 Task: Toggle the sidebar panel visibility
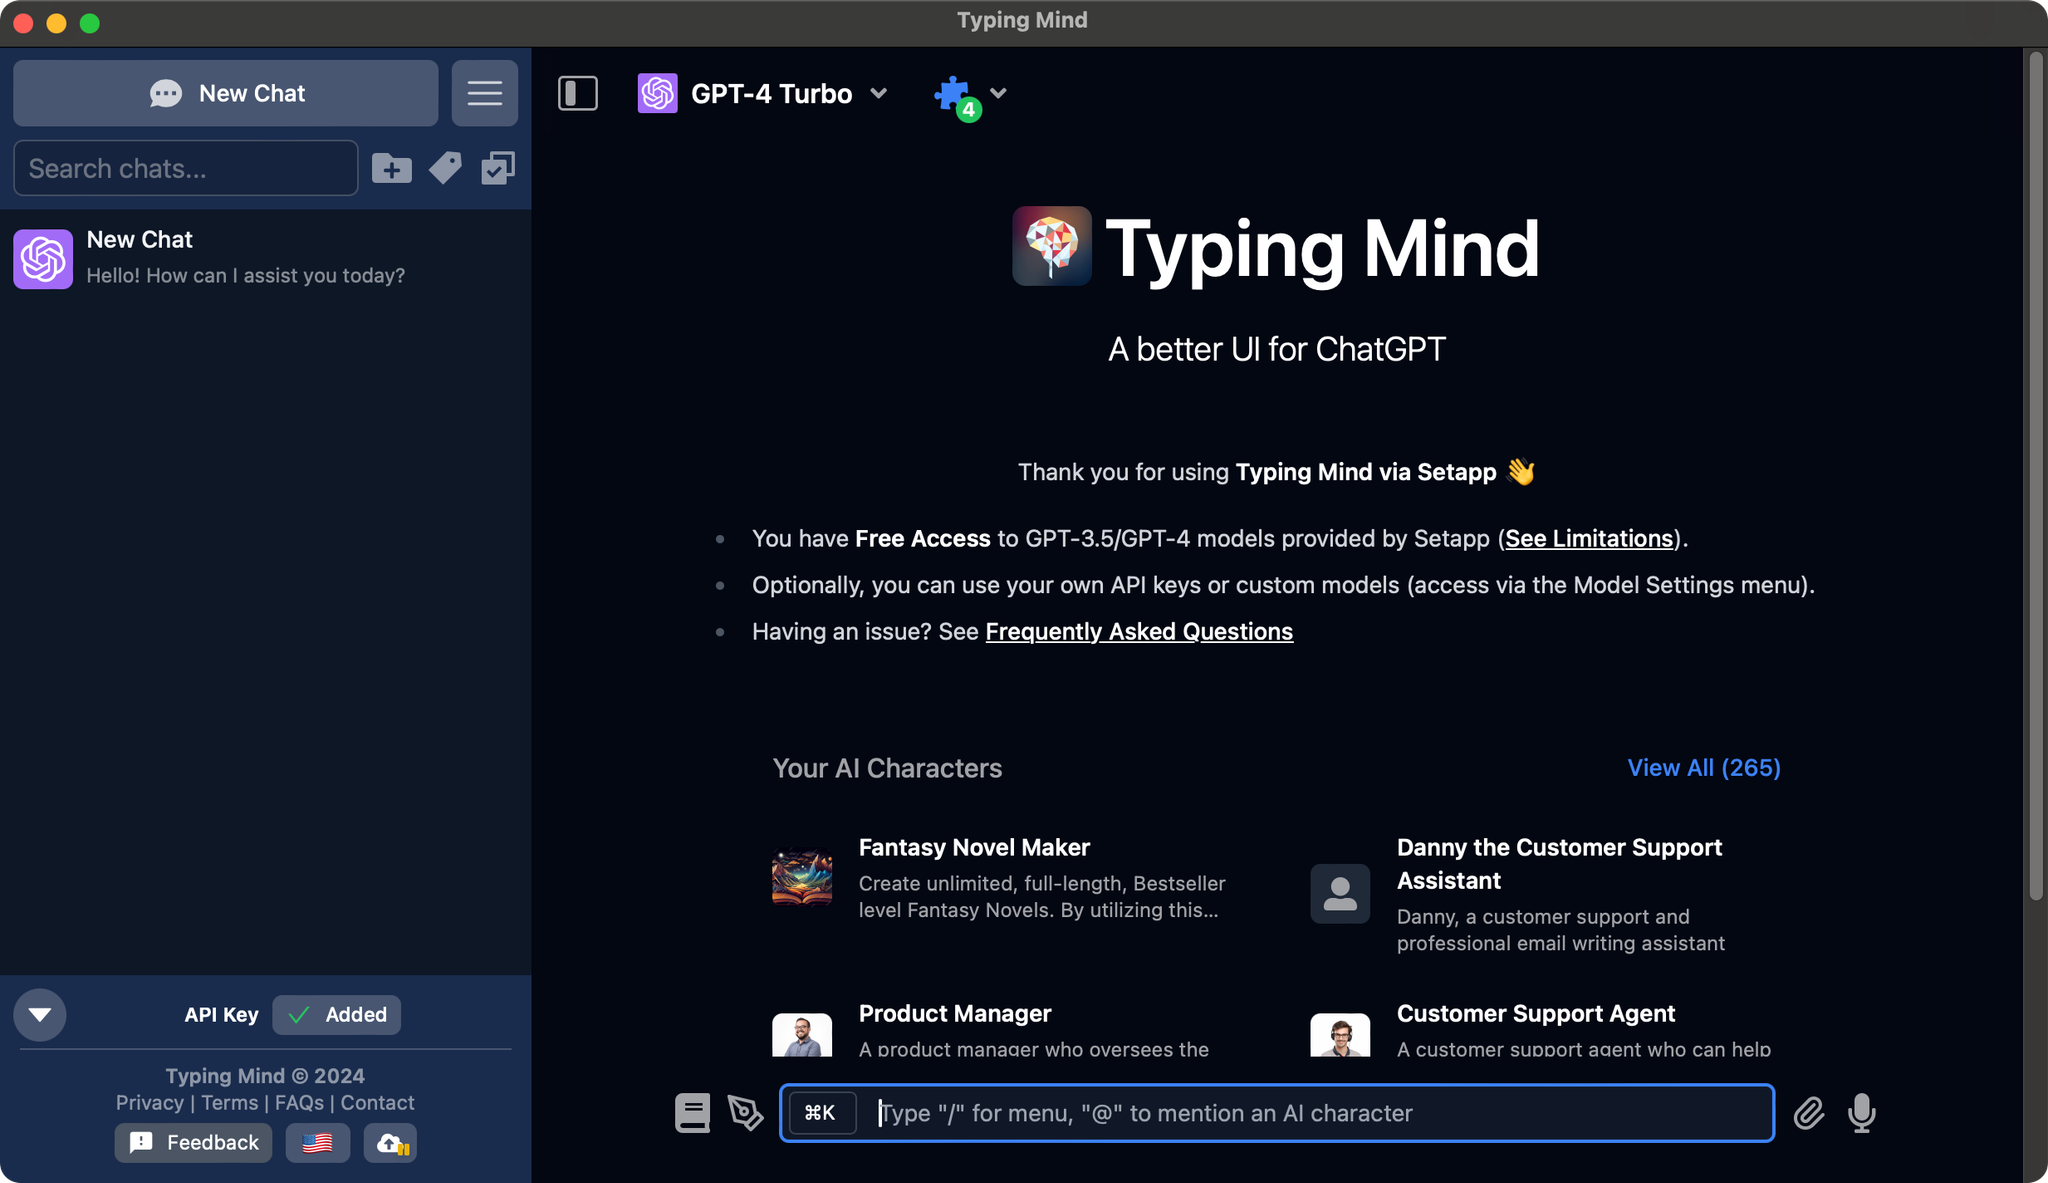pos(578,93)
